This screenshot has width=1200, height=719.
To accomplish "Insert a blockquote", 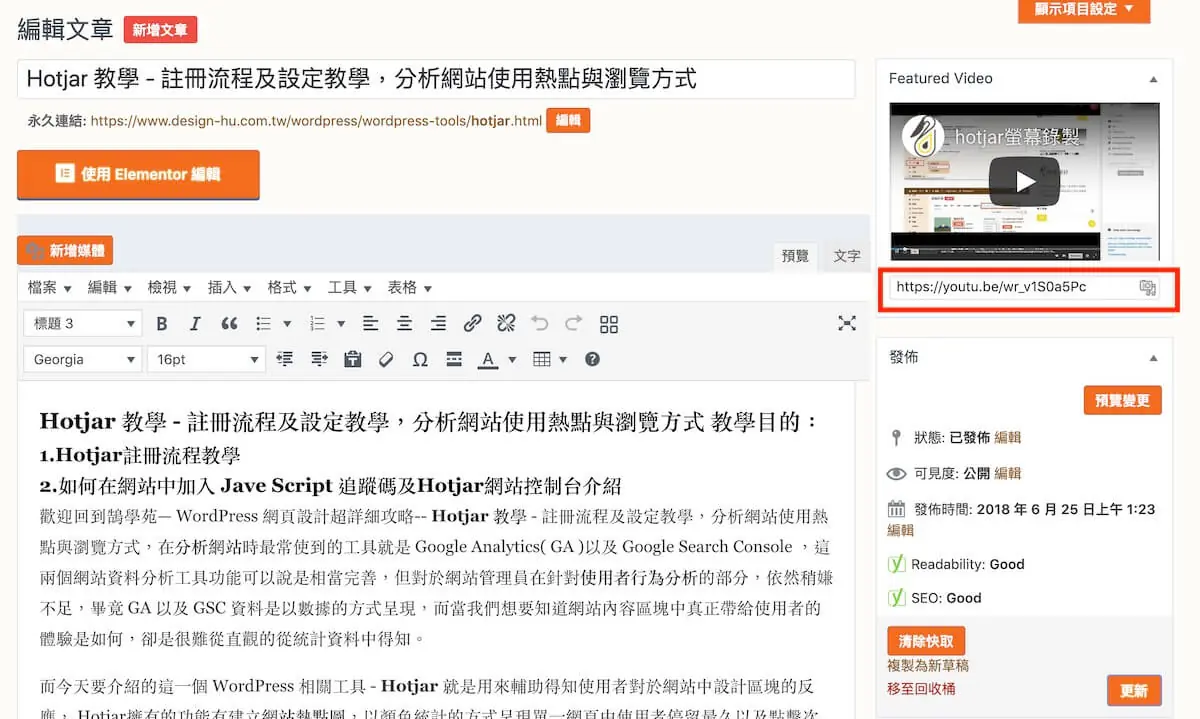I will (229, 323).
